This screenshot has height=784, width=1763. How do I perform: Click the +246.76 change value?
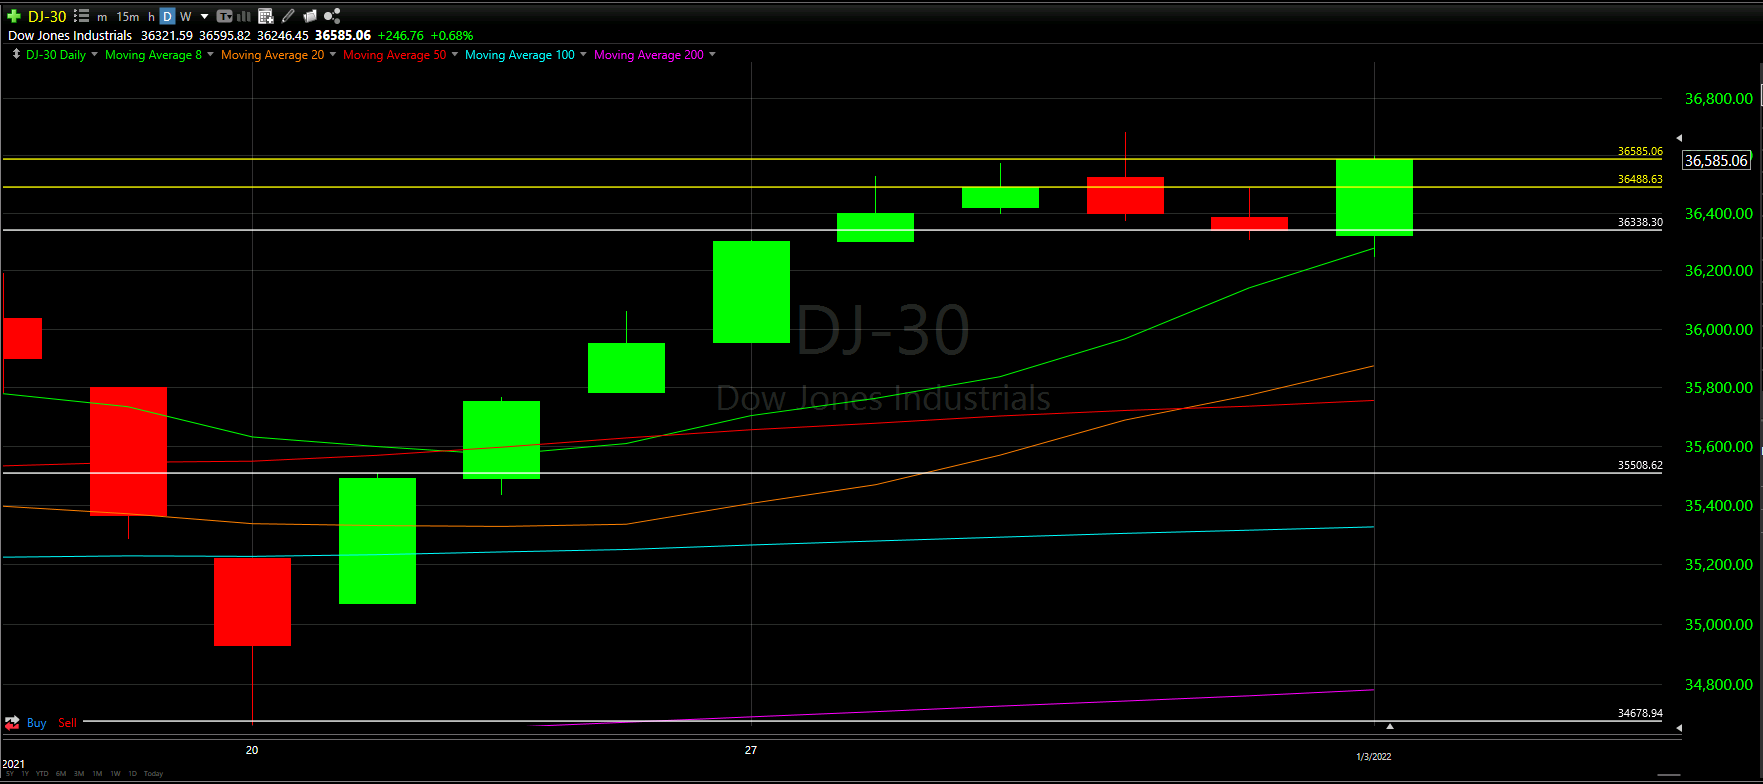tap(400, 36)
